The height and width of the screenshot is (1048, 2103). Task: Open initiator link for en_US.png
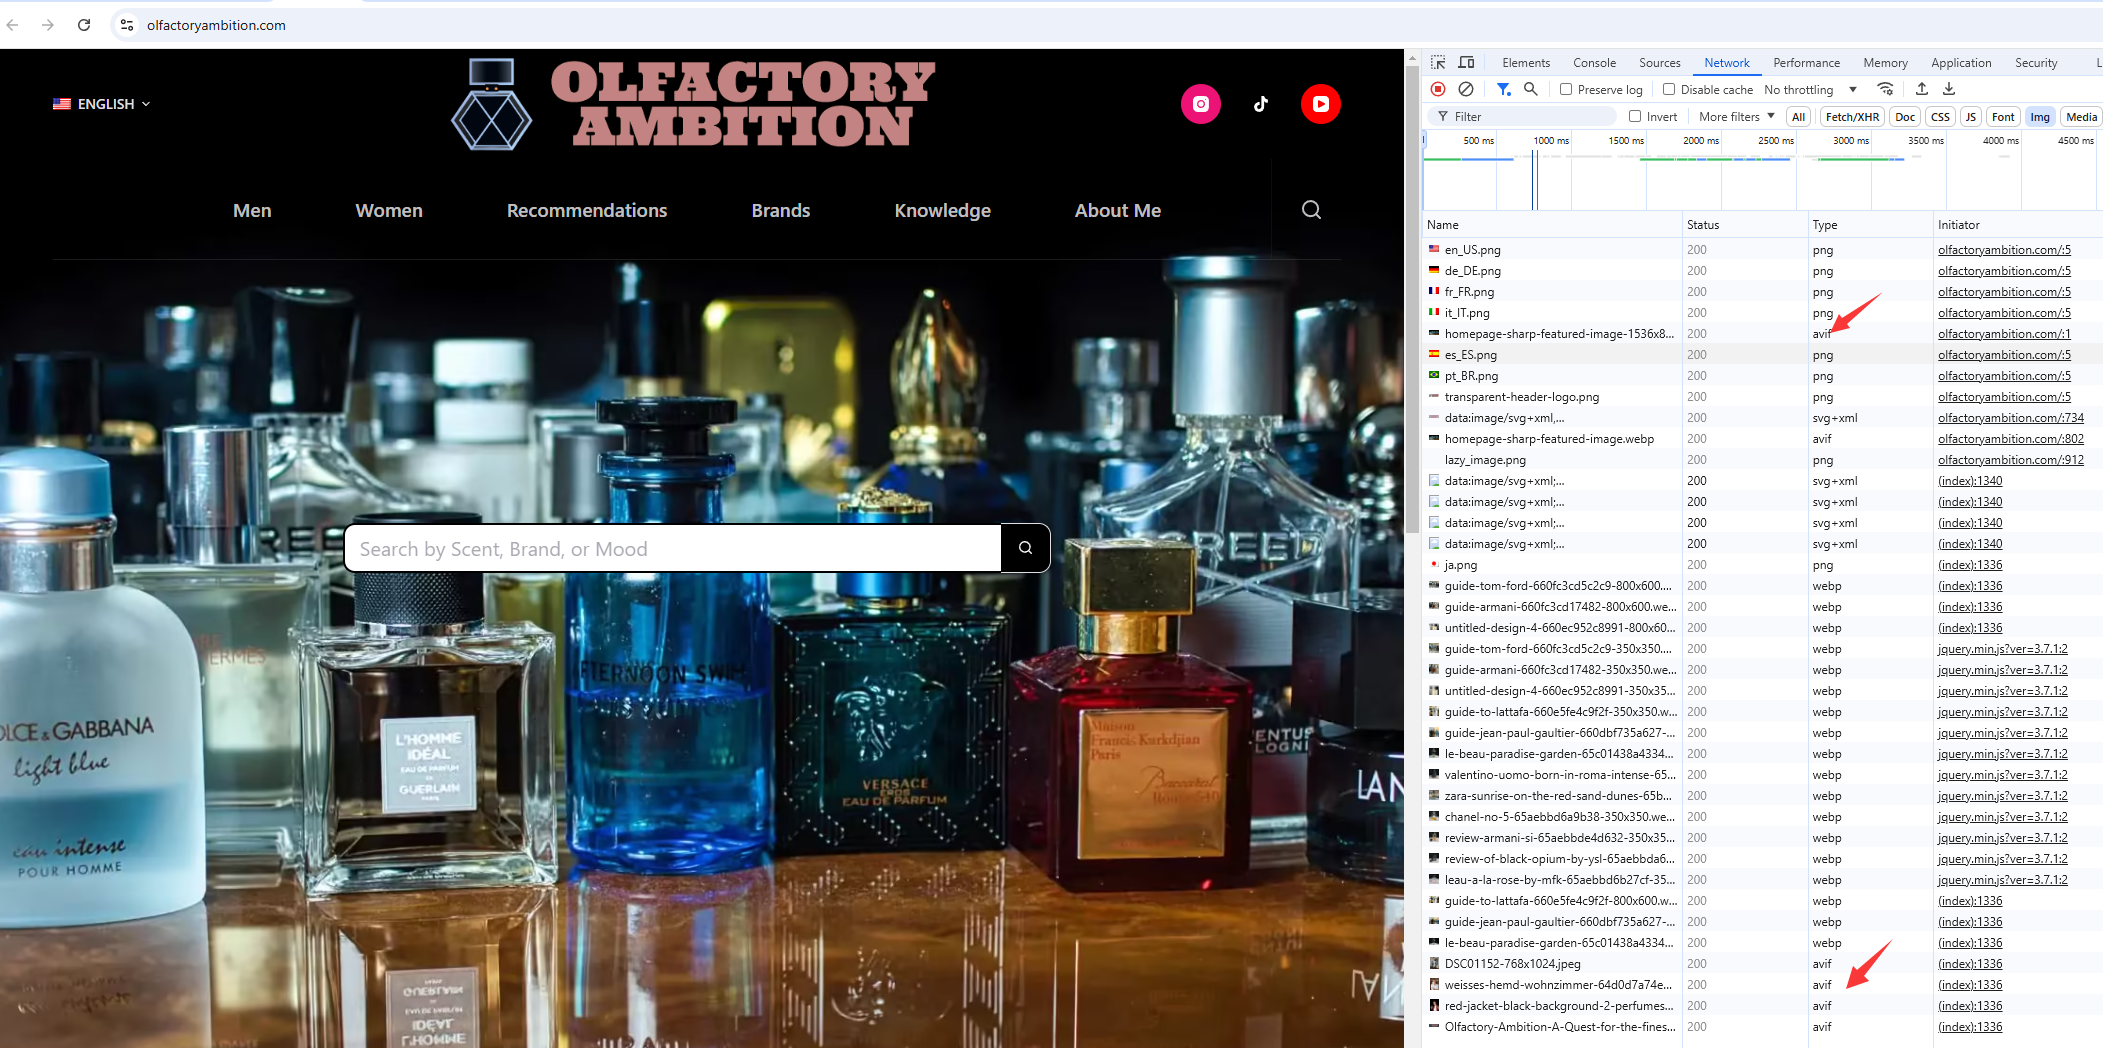2004,250
